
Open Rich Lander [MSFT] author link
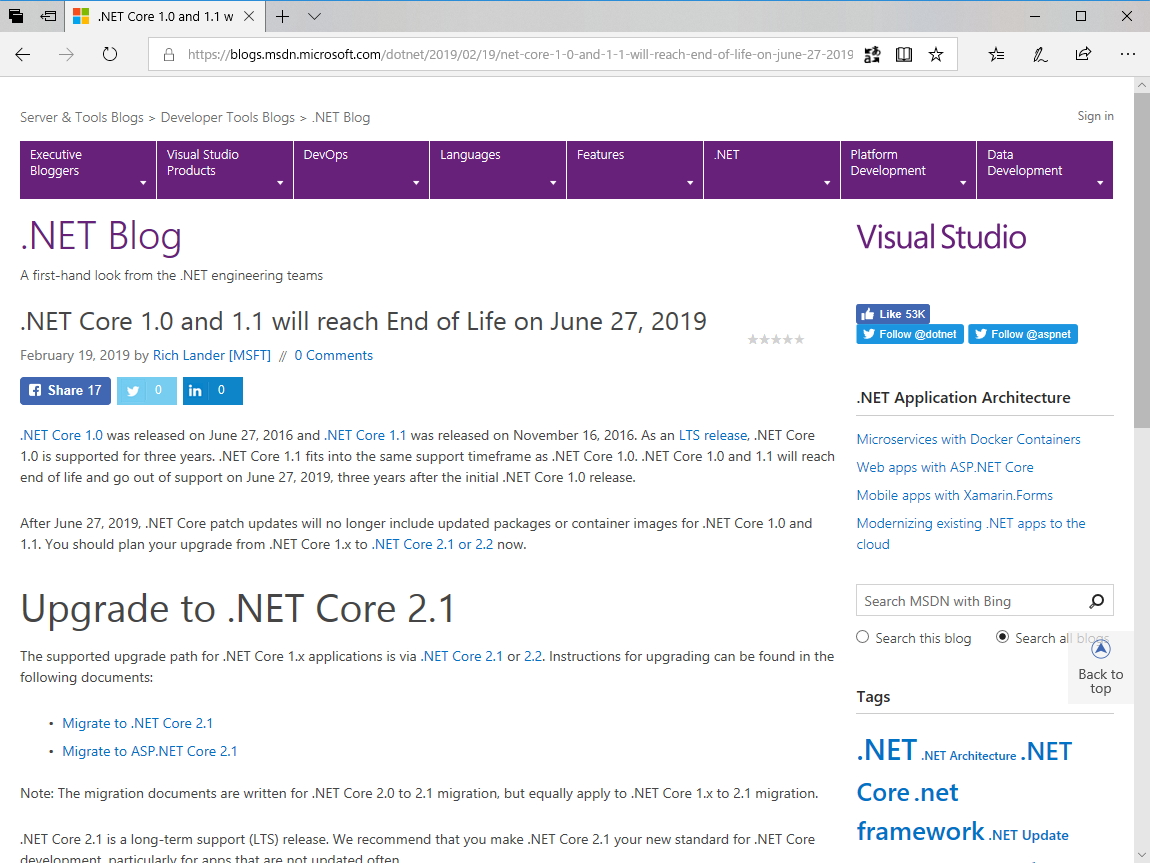pos(211,356)
